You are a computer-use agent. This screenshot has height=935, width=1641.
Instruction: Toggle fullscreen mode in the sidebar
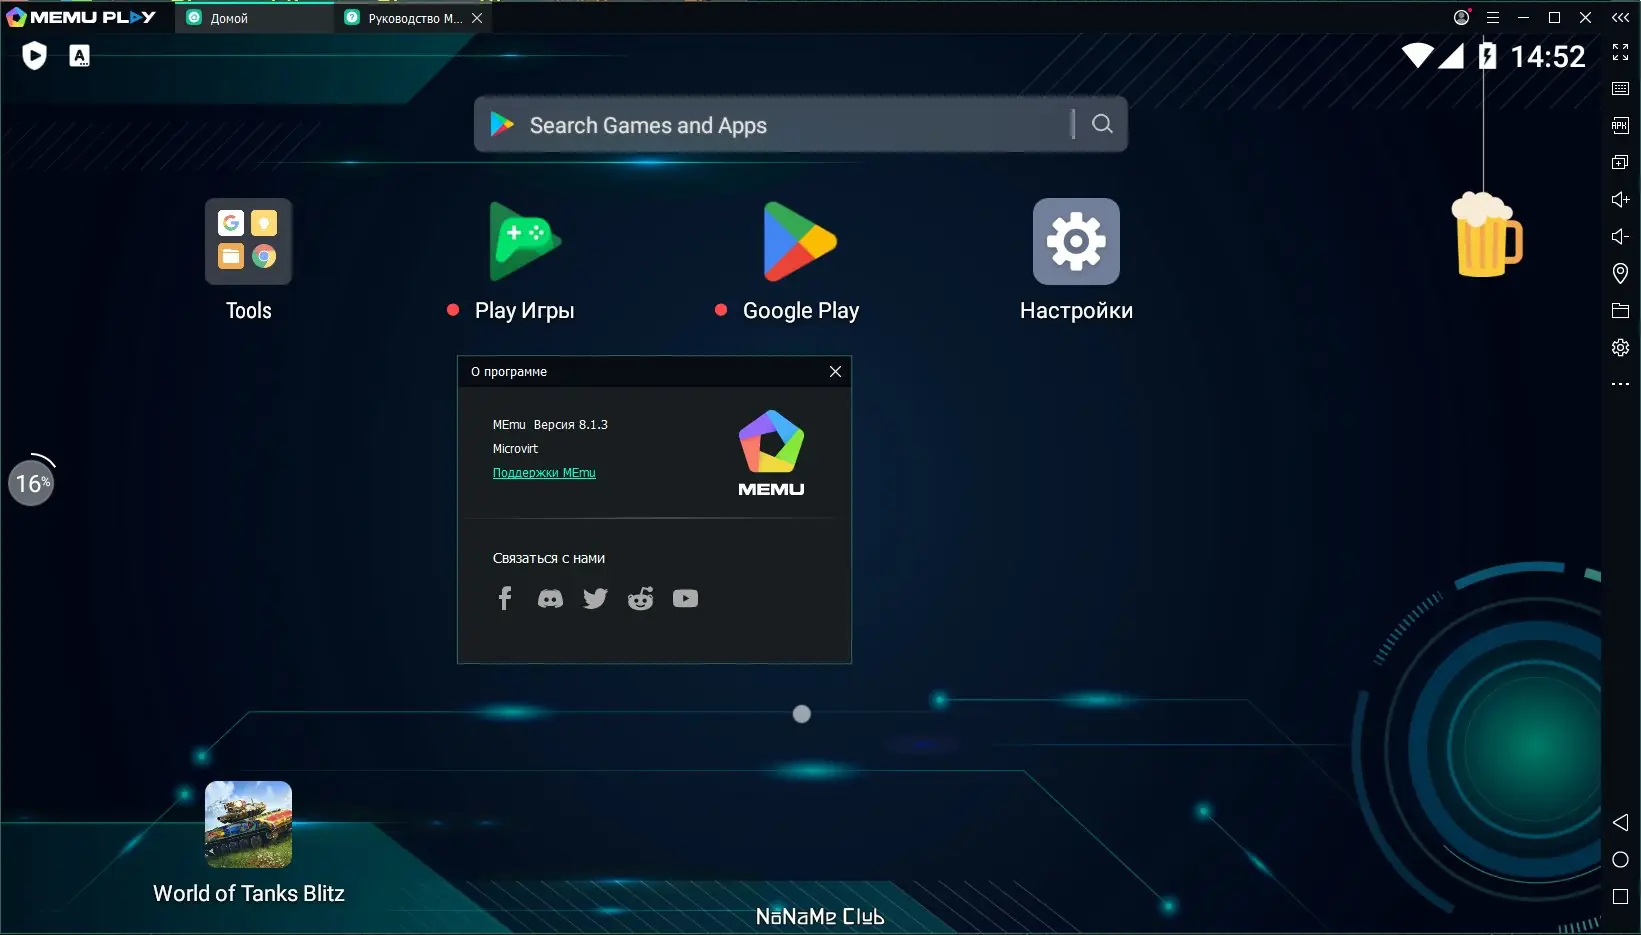pos(1621,52)
